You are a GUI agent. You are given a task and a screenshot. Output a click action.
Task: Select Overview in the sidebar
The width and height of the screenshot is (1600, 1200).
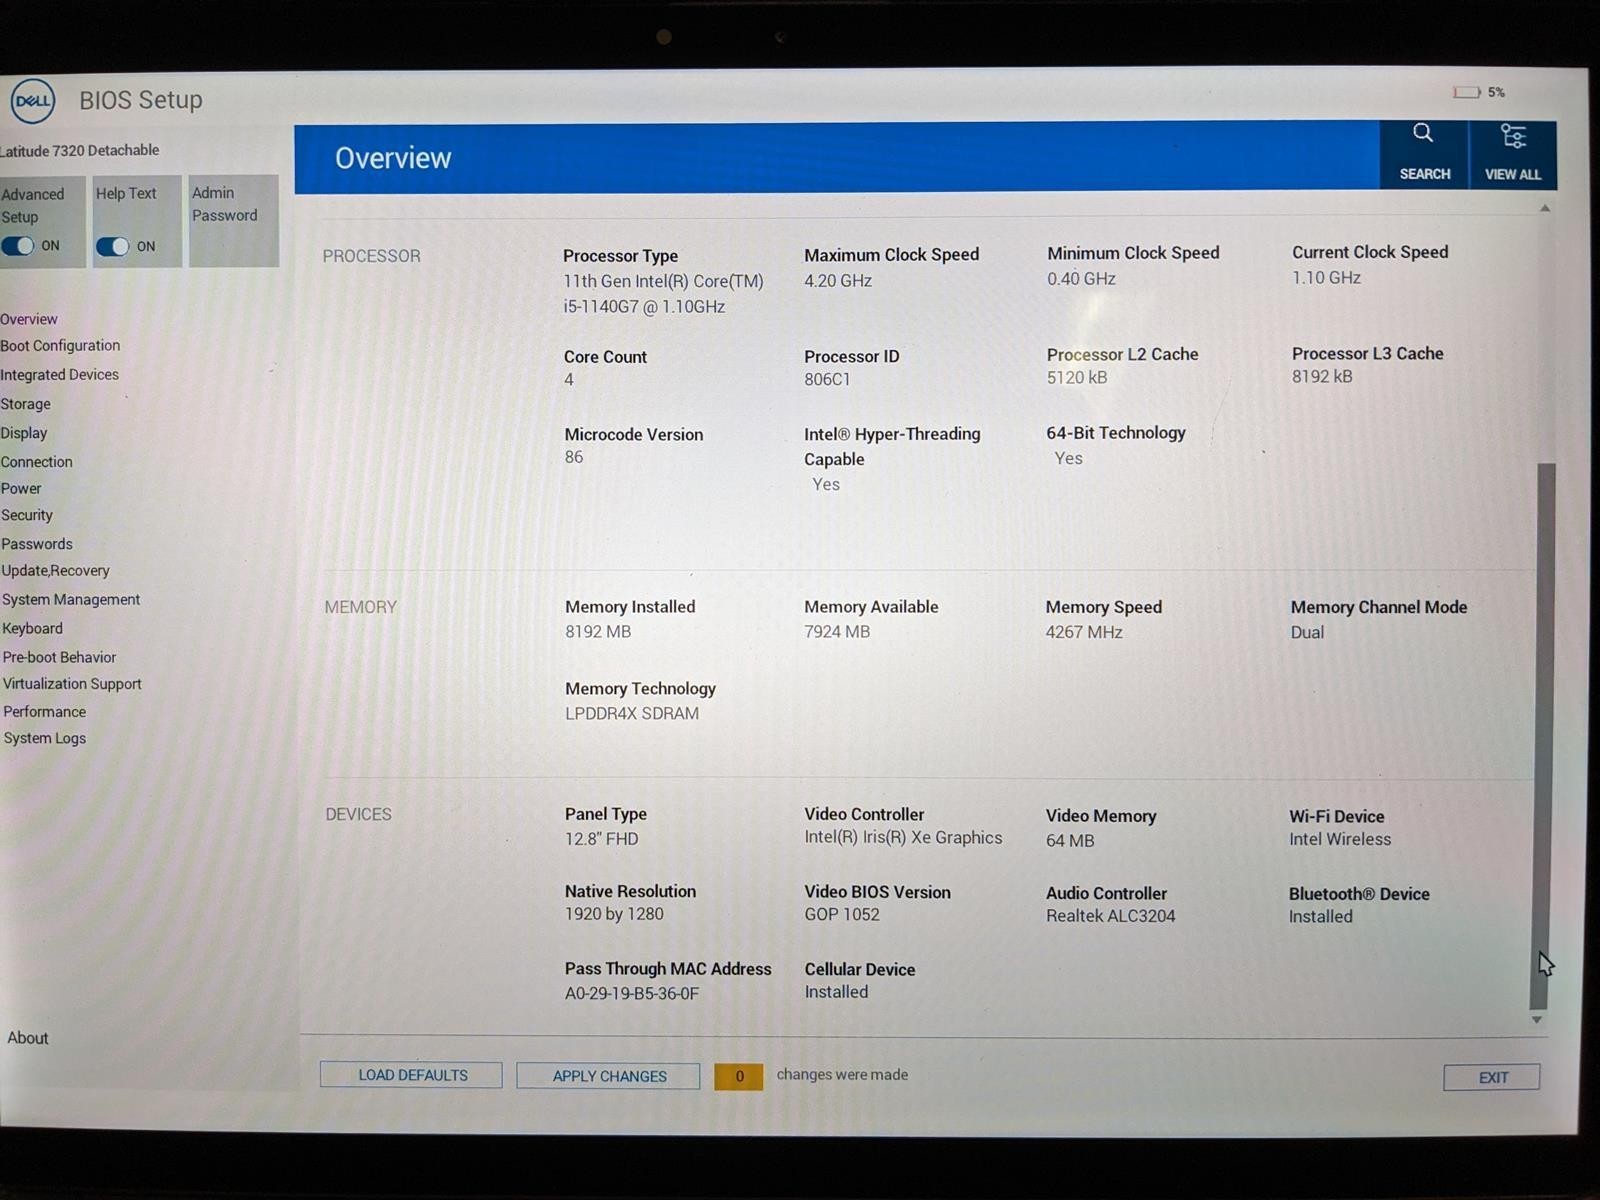coord(29,319)
